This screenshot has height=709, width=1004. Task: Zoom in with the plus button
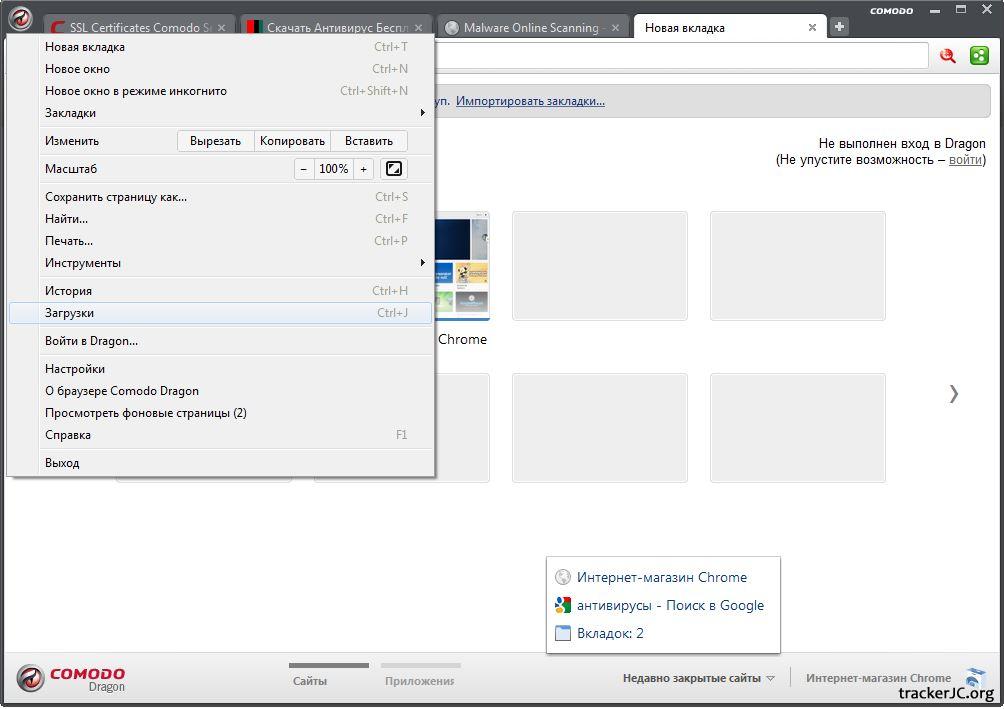coord(363,169)
